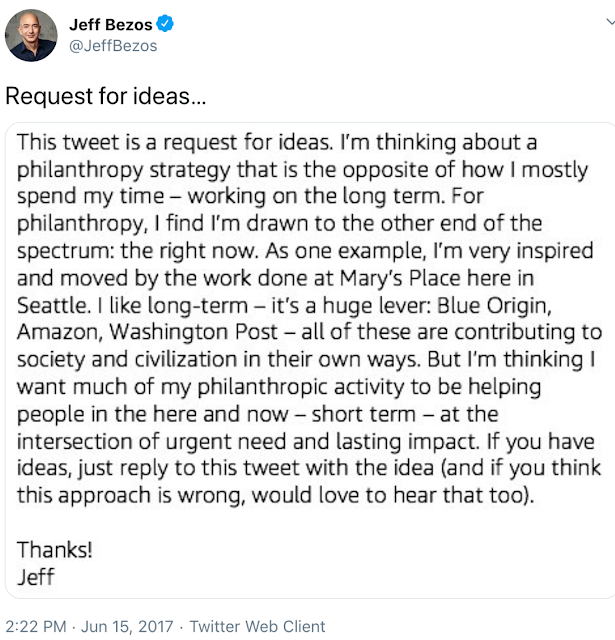Open the Jeff Bezos display name link

(x=111, y=24)
